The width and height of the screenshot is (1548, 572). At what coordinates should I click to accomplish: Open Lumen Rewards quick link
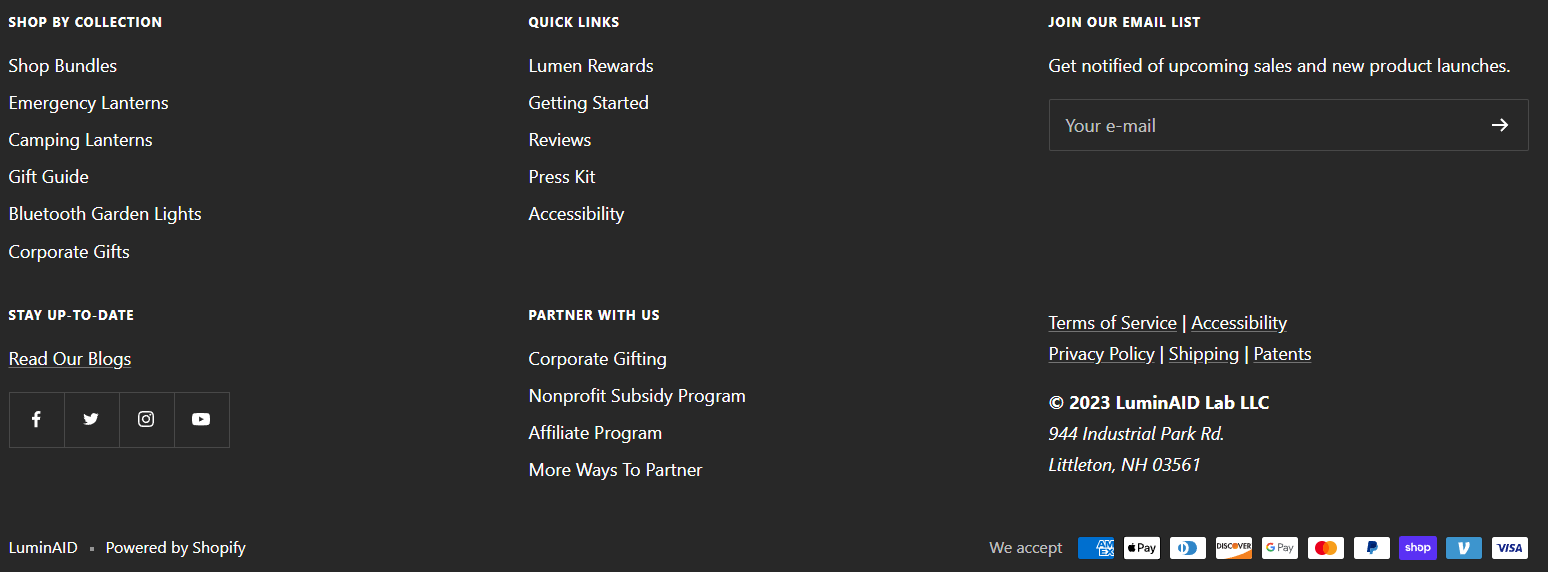591,66
